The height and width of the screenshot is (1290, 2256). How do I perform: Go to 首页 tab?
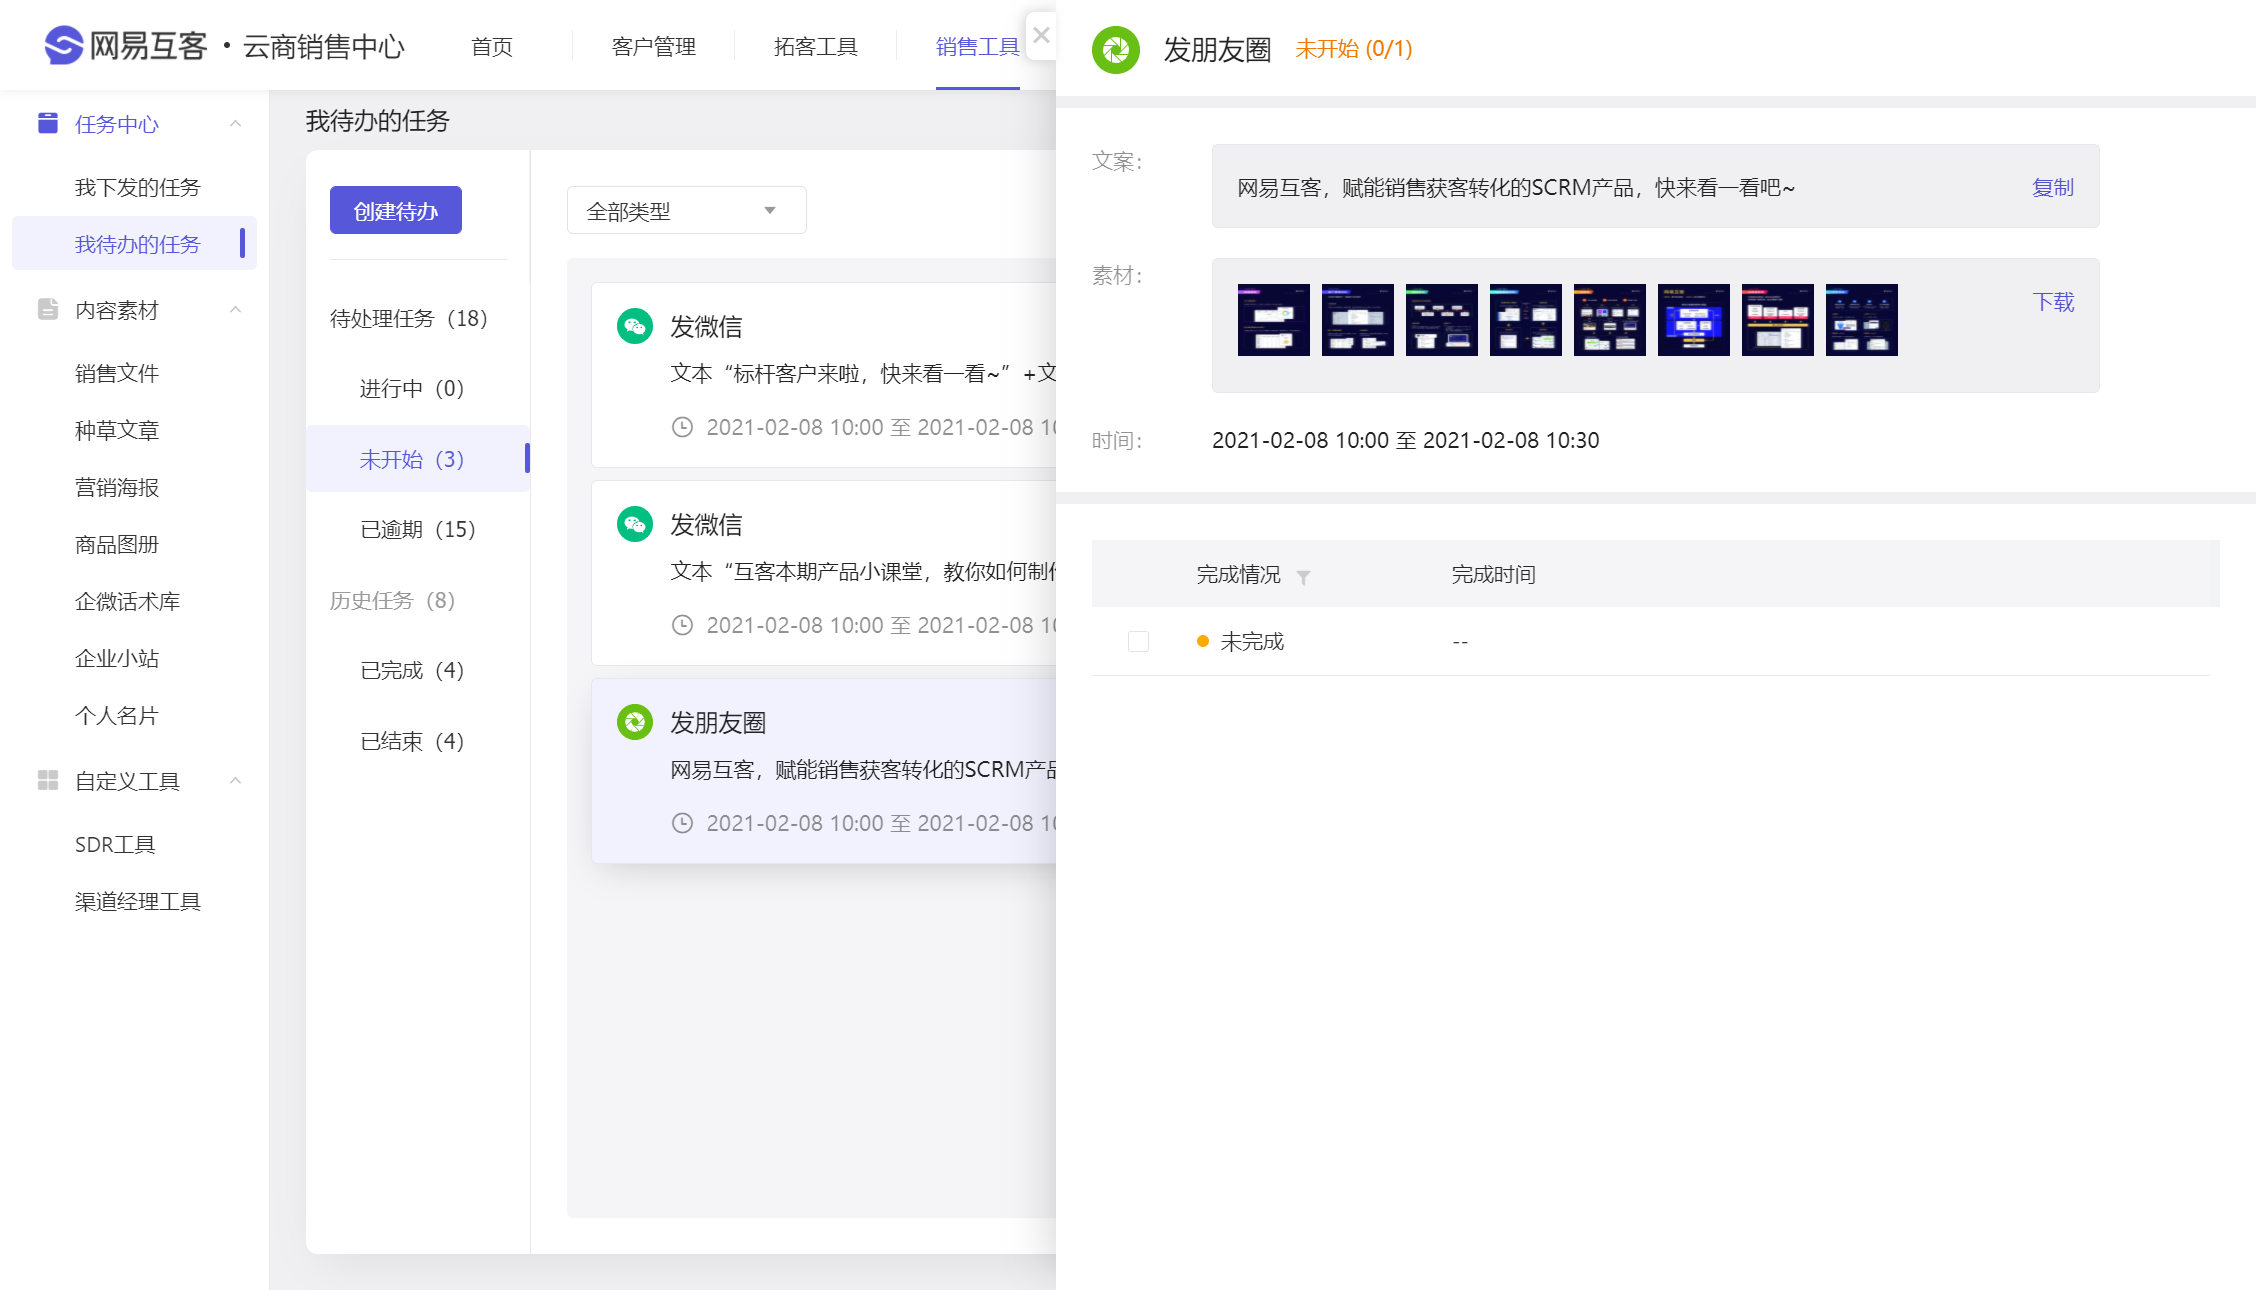pyautogui.click(x=492, y=46)
